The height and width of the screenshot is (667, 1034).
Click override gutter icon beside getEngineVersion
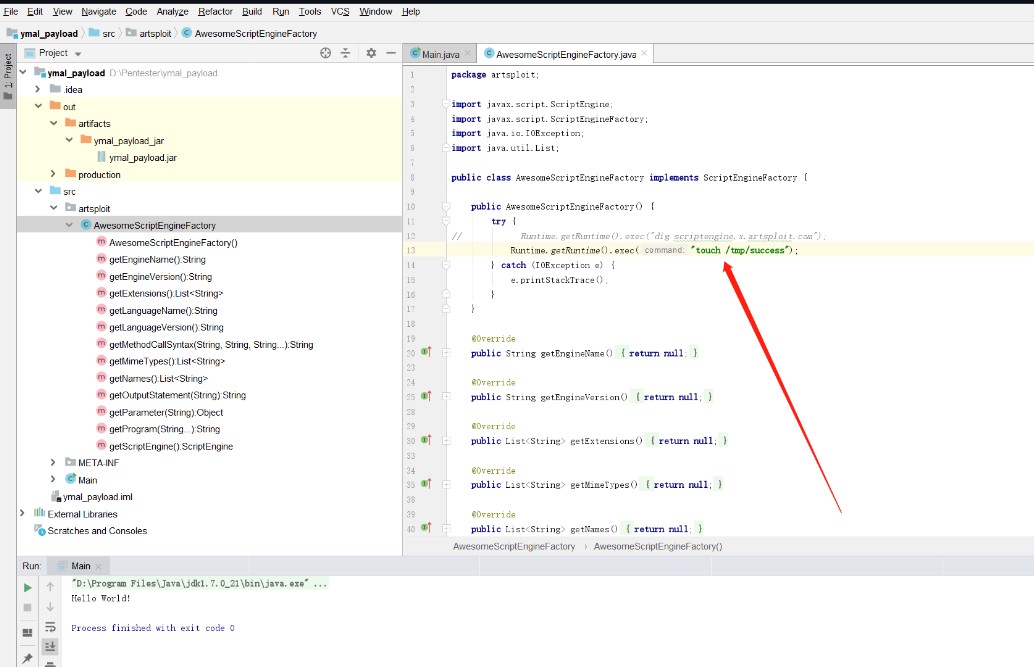426,396
